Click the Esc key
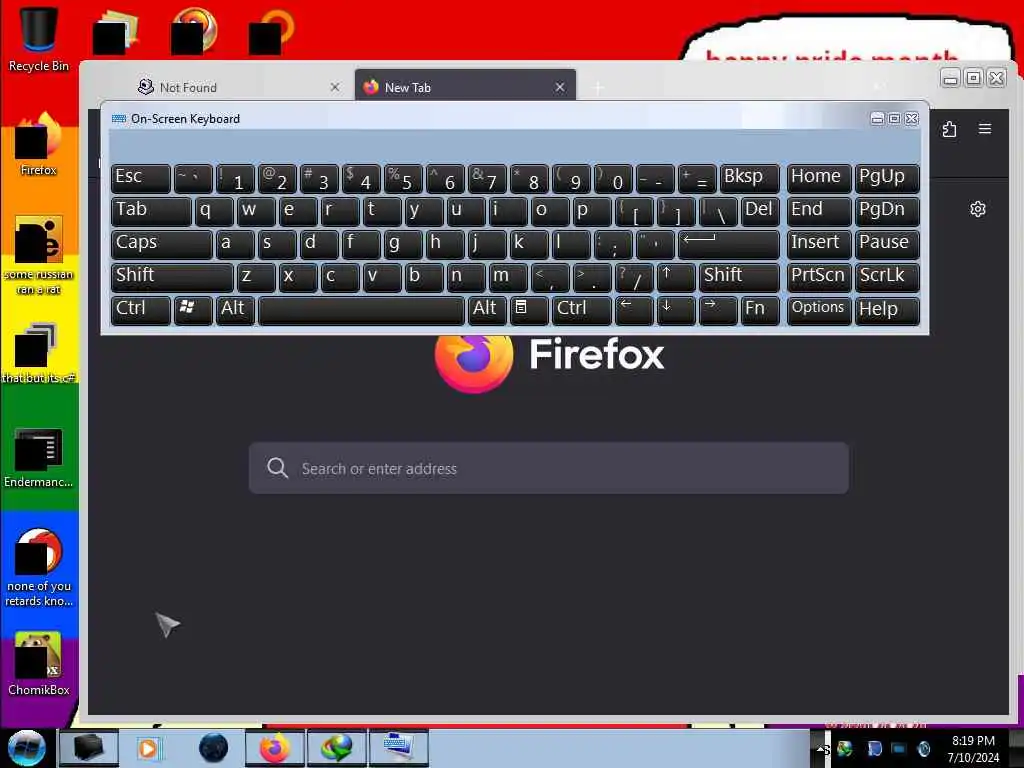Screen dimensions: 1024x768 click(x=140, y=178)
